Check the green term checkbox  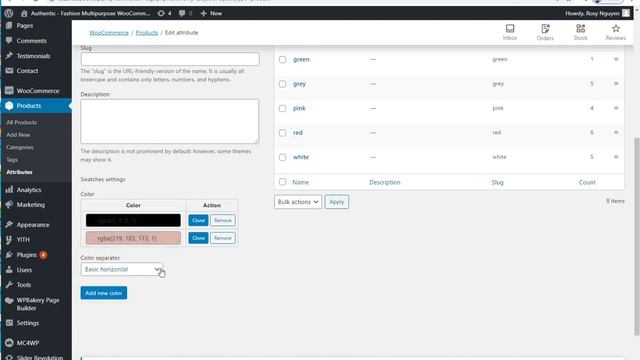[282, 60]
